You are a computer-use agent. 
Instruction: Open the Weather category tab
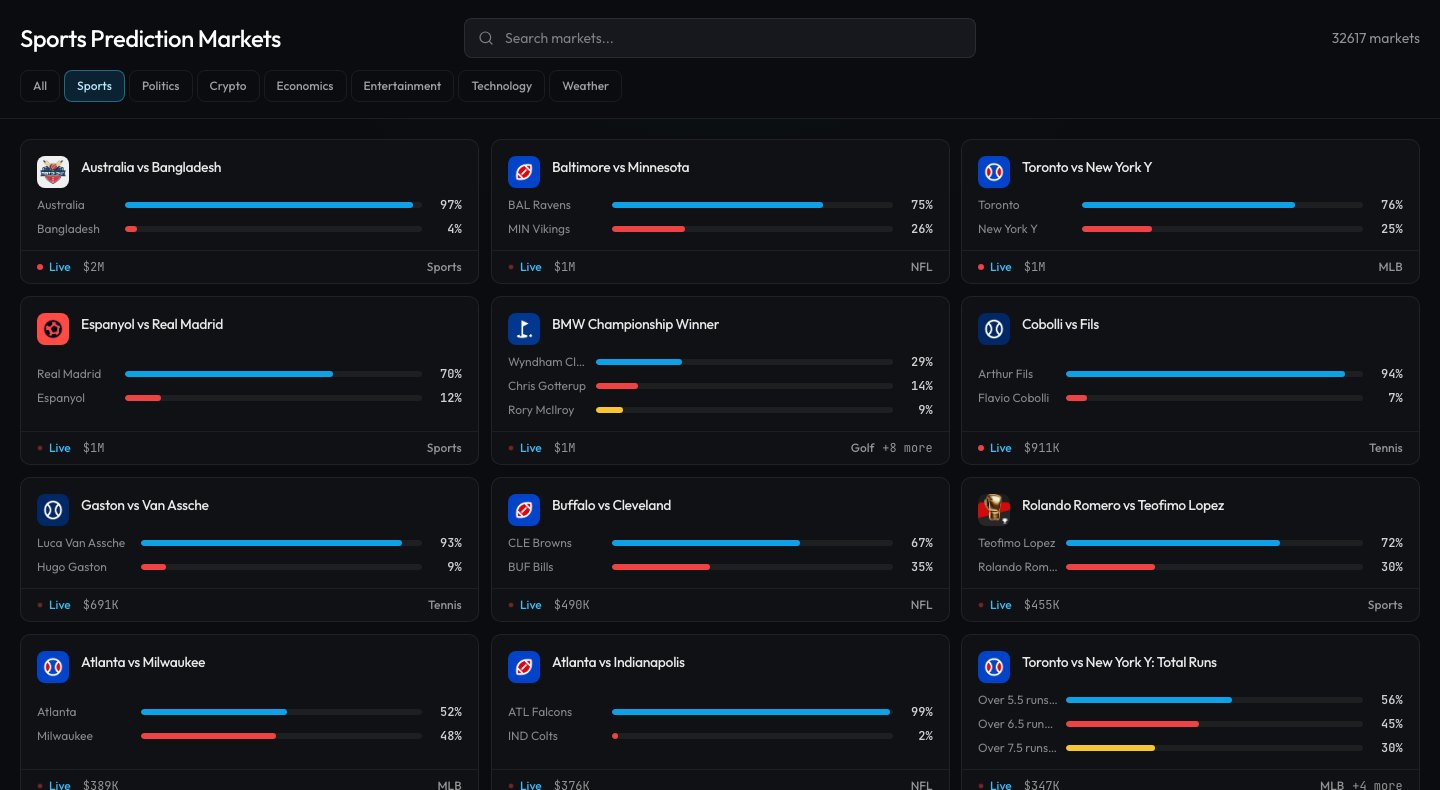(x=585, y=86)
